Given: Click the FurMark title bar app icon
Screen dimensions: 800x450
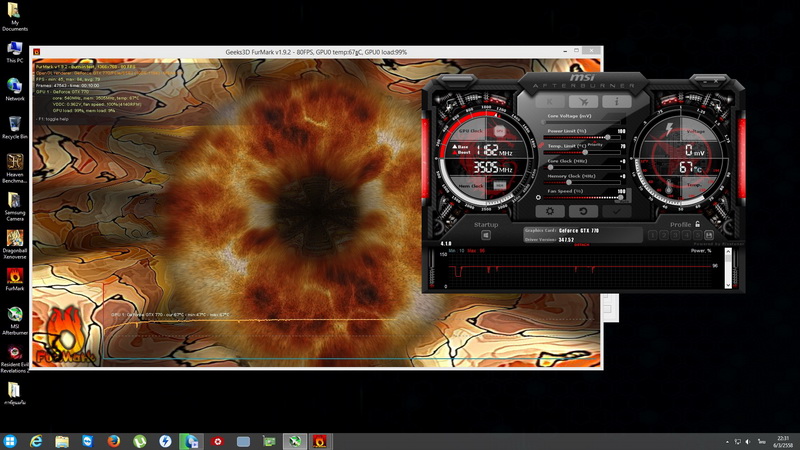Looking at the screenshot, I should 37,52.
